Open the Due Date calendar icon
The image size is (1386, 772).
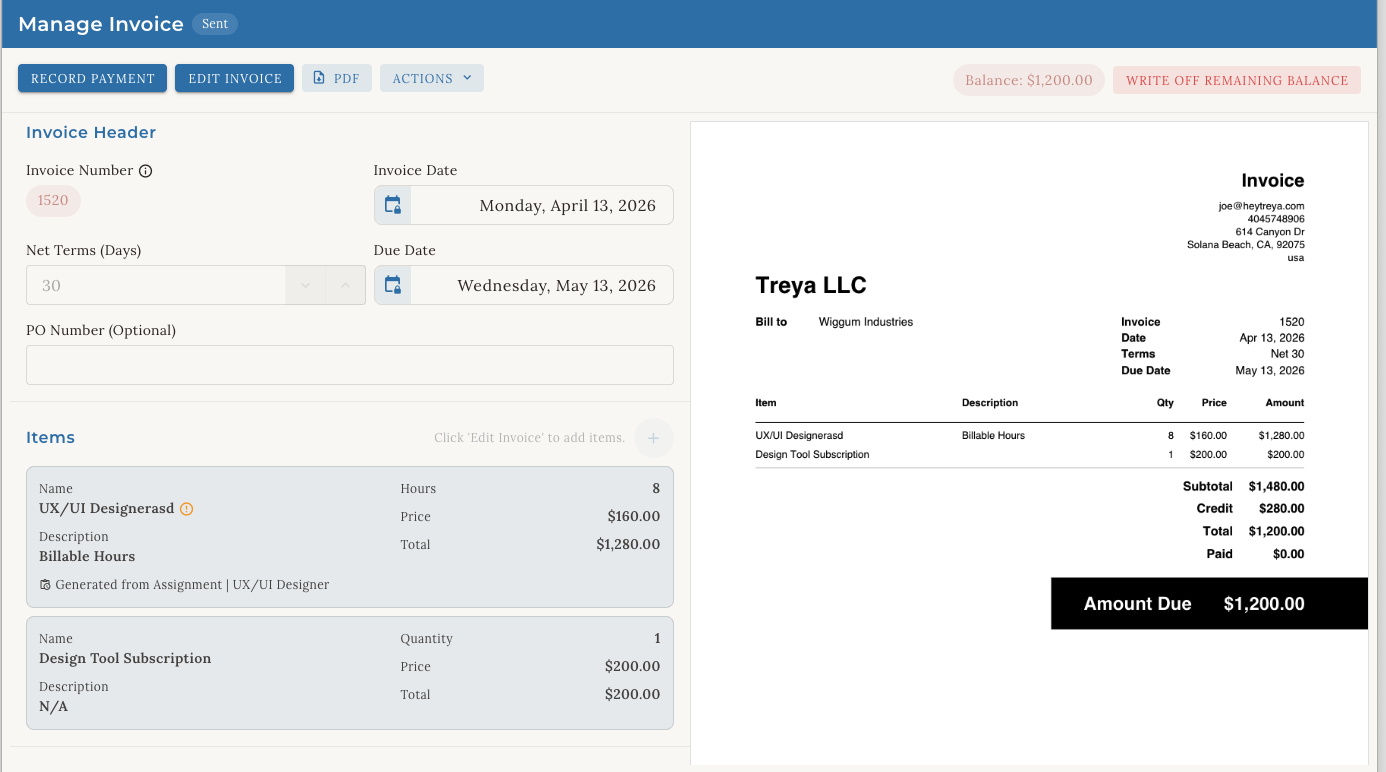pos(393,285)
